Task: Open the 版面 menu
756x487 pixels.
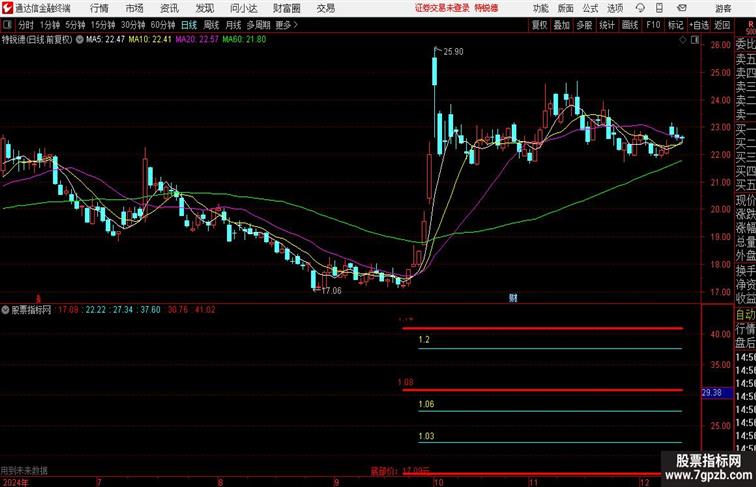Action: pos(566,8)
